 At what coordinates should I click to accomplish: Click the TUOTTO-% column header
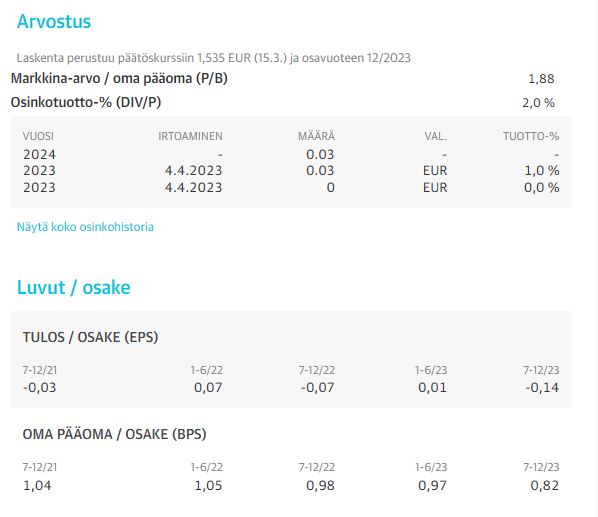(x=531, y=136)
